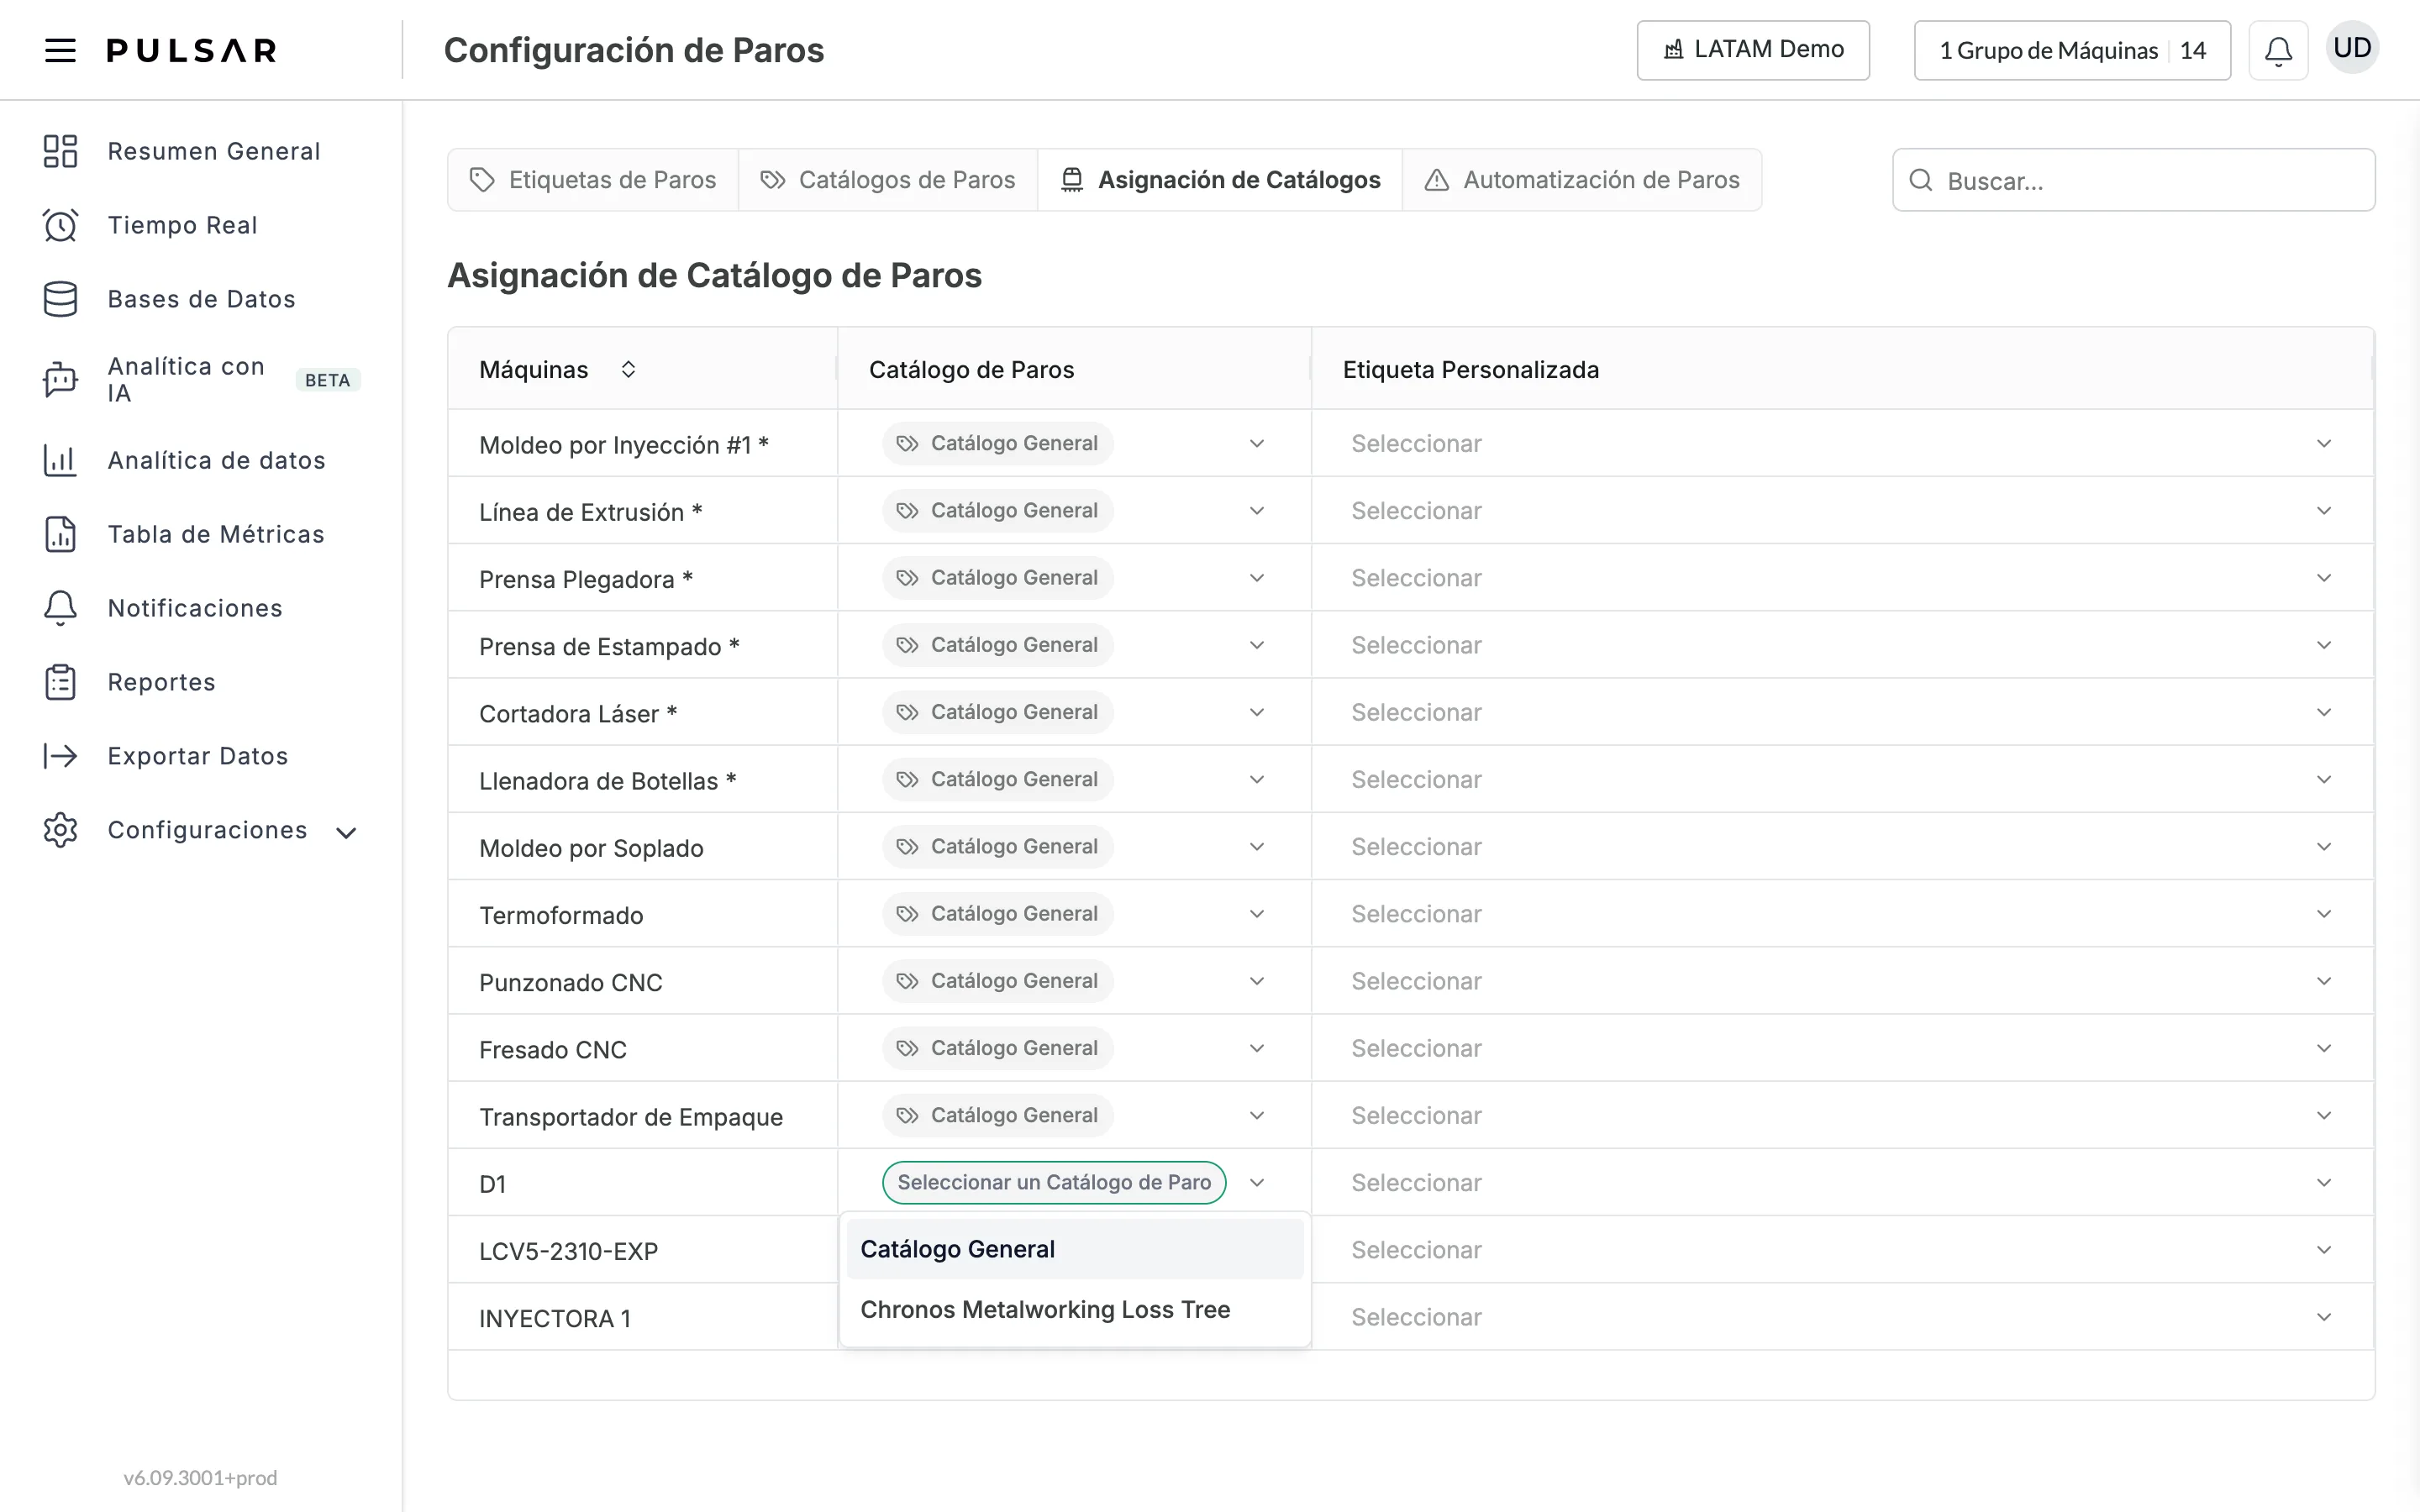Click the BETA badge
This screenshot has height=1512, width=2420.
[328, 380]
